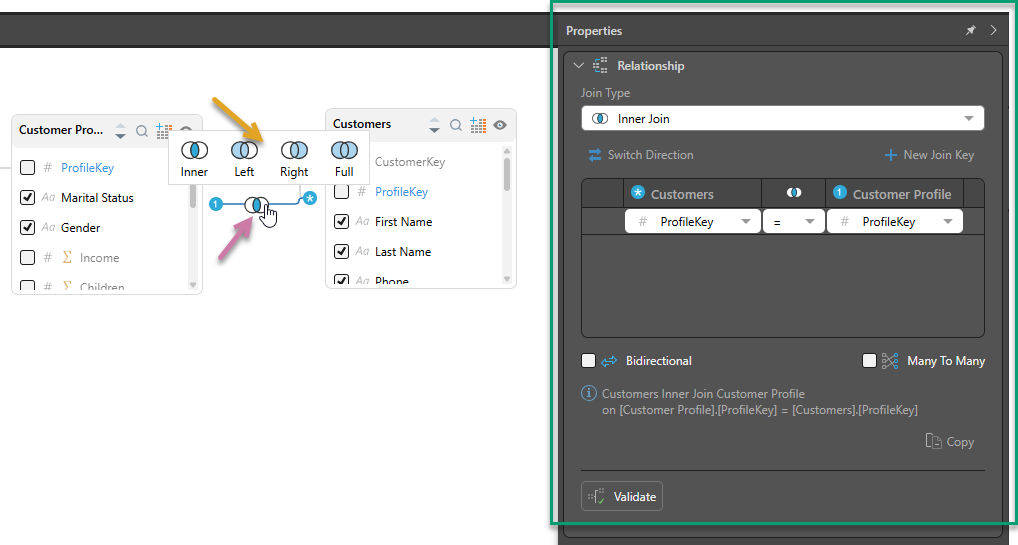1018x545 pixels.
Task: Open the Join Type dropdown
Action: (x=782, y=119)
